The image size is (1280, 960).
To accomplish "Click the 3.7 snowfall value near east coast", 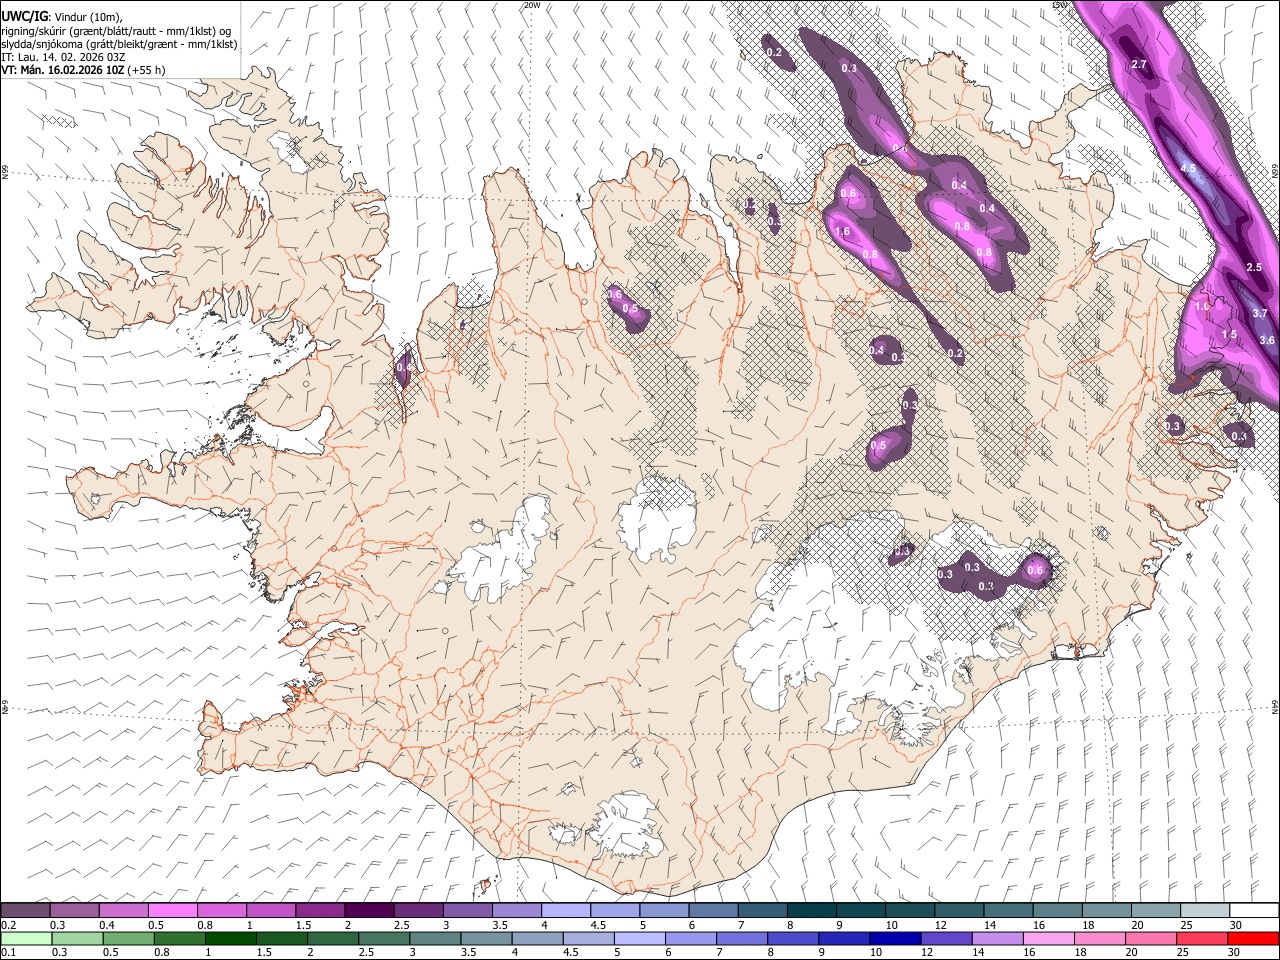I will click(x=1260, y=314).
